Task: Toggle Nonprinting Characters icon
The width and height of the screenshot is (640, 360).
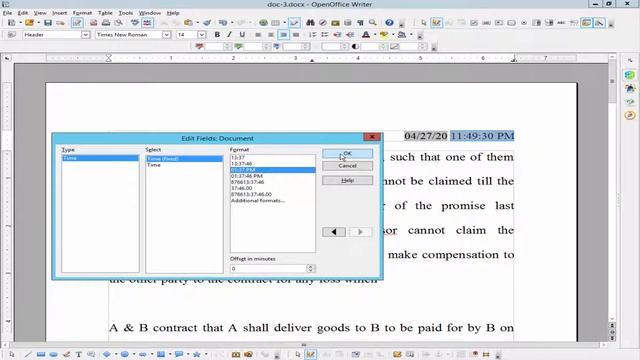Action: 360,23
